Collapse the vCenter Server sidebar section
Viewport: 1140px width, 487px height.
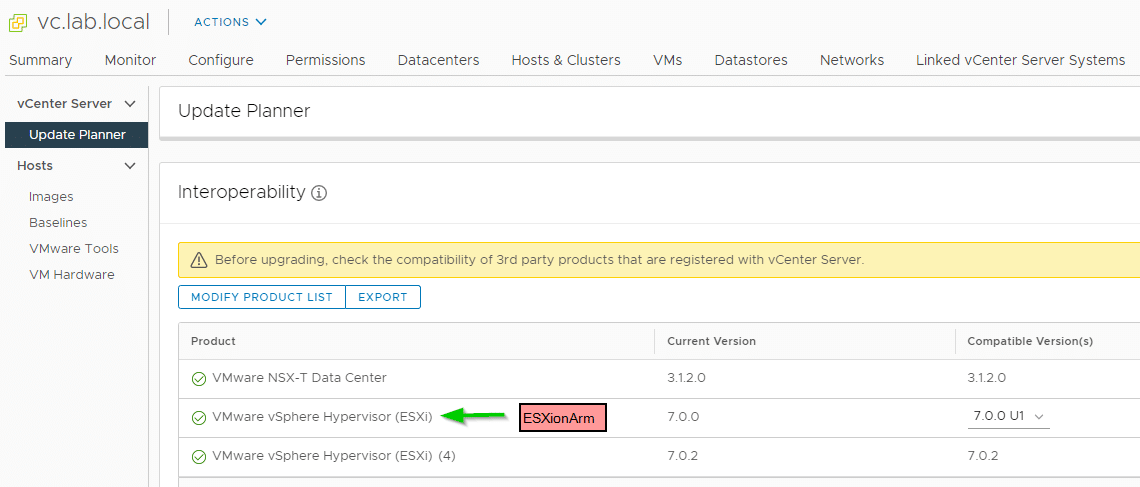(x=130, y=104)
